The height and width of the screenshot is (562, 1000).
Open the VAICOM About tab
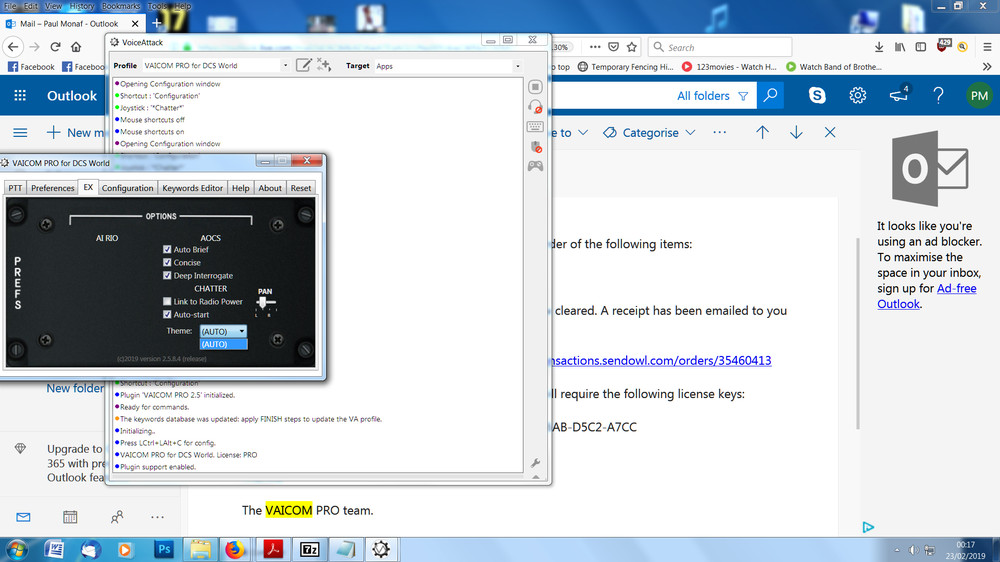(270, 188)
